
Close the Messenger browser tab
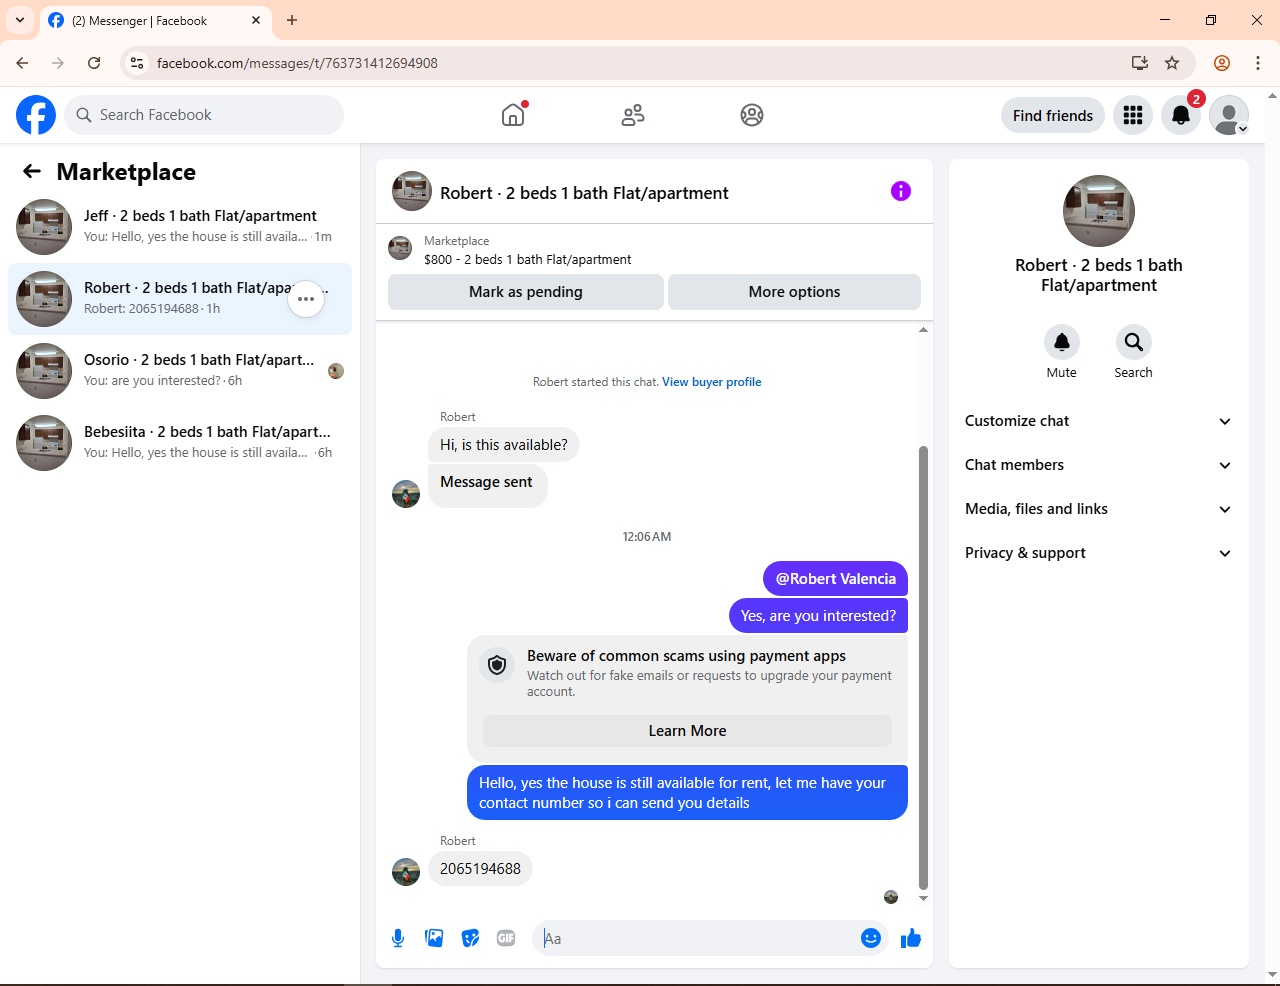pyautogui.click(x=256, y=20)
